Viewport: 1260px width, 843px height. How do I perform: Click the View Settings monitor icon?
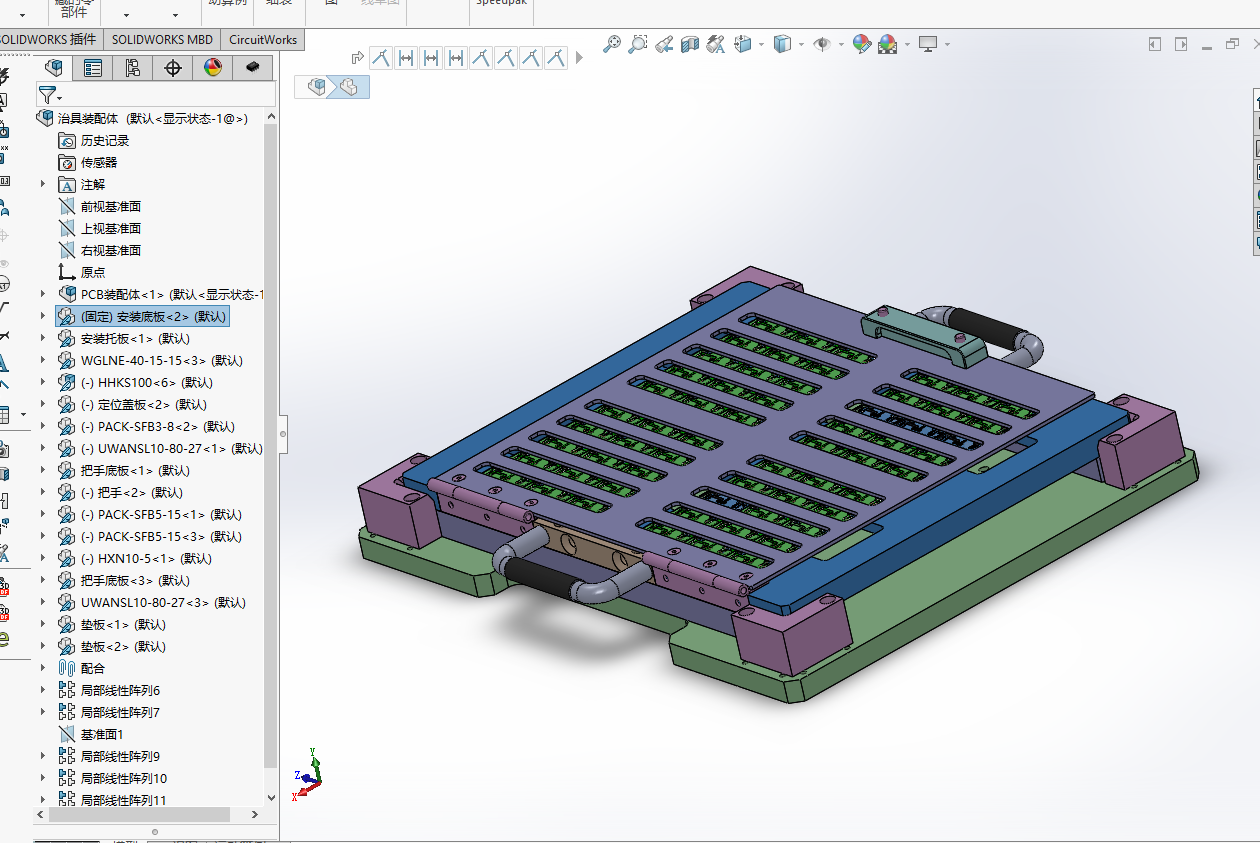coord(928,44)
